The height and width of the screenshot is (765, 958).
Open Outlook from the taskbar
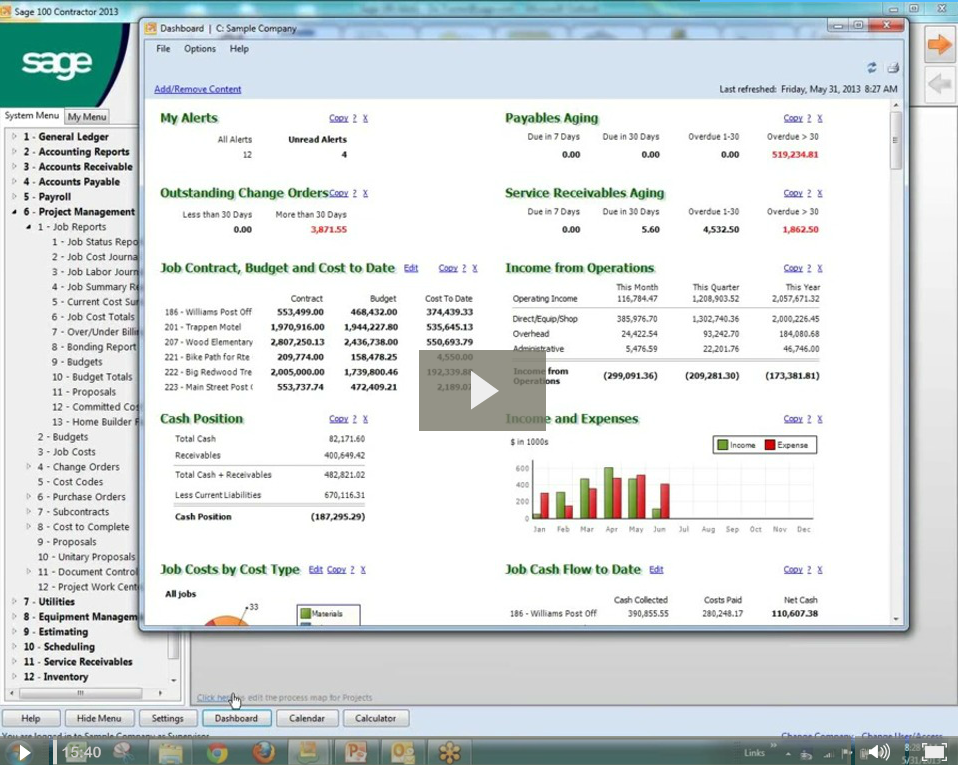[x=402, y=752]
